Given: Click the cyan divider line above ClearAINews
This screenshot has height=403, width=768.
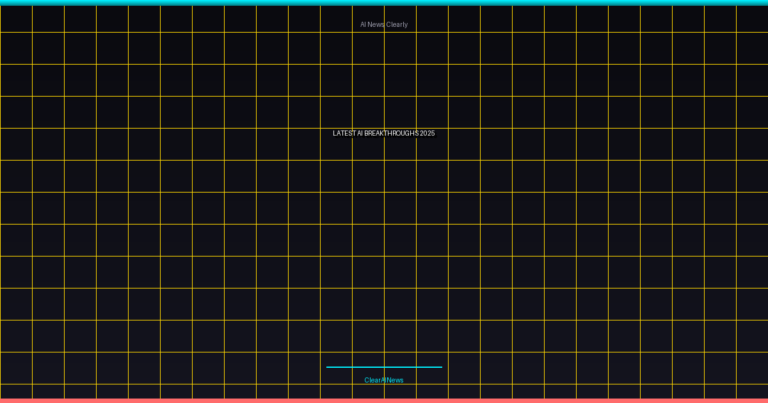Looking at the screenshot, I should (x=384, y=367).
